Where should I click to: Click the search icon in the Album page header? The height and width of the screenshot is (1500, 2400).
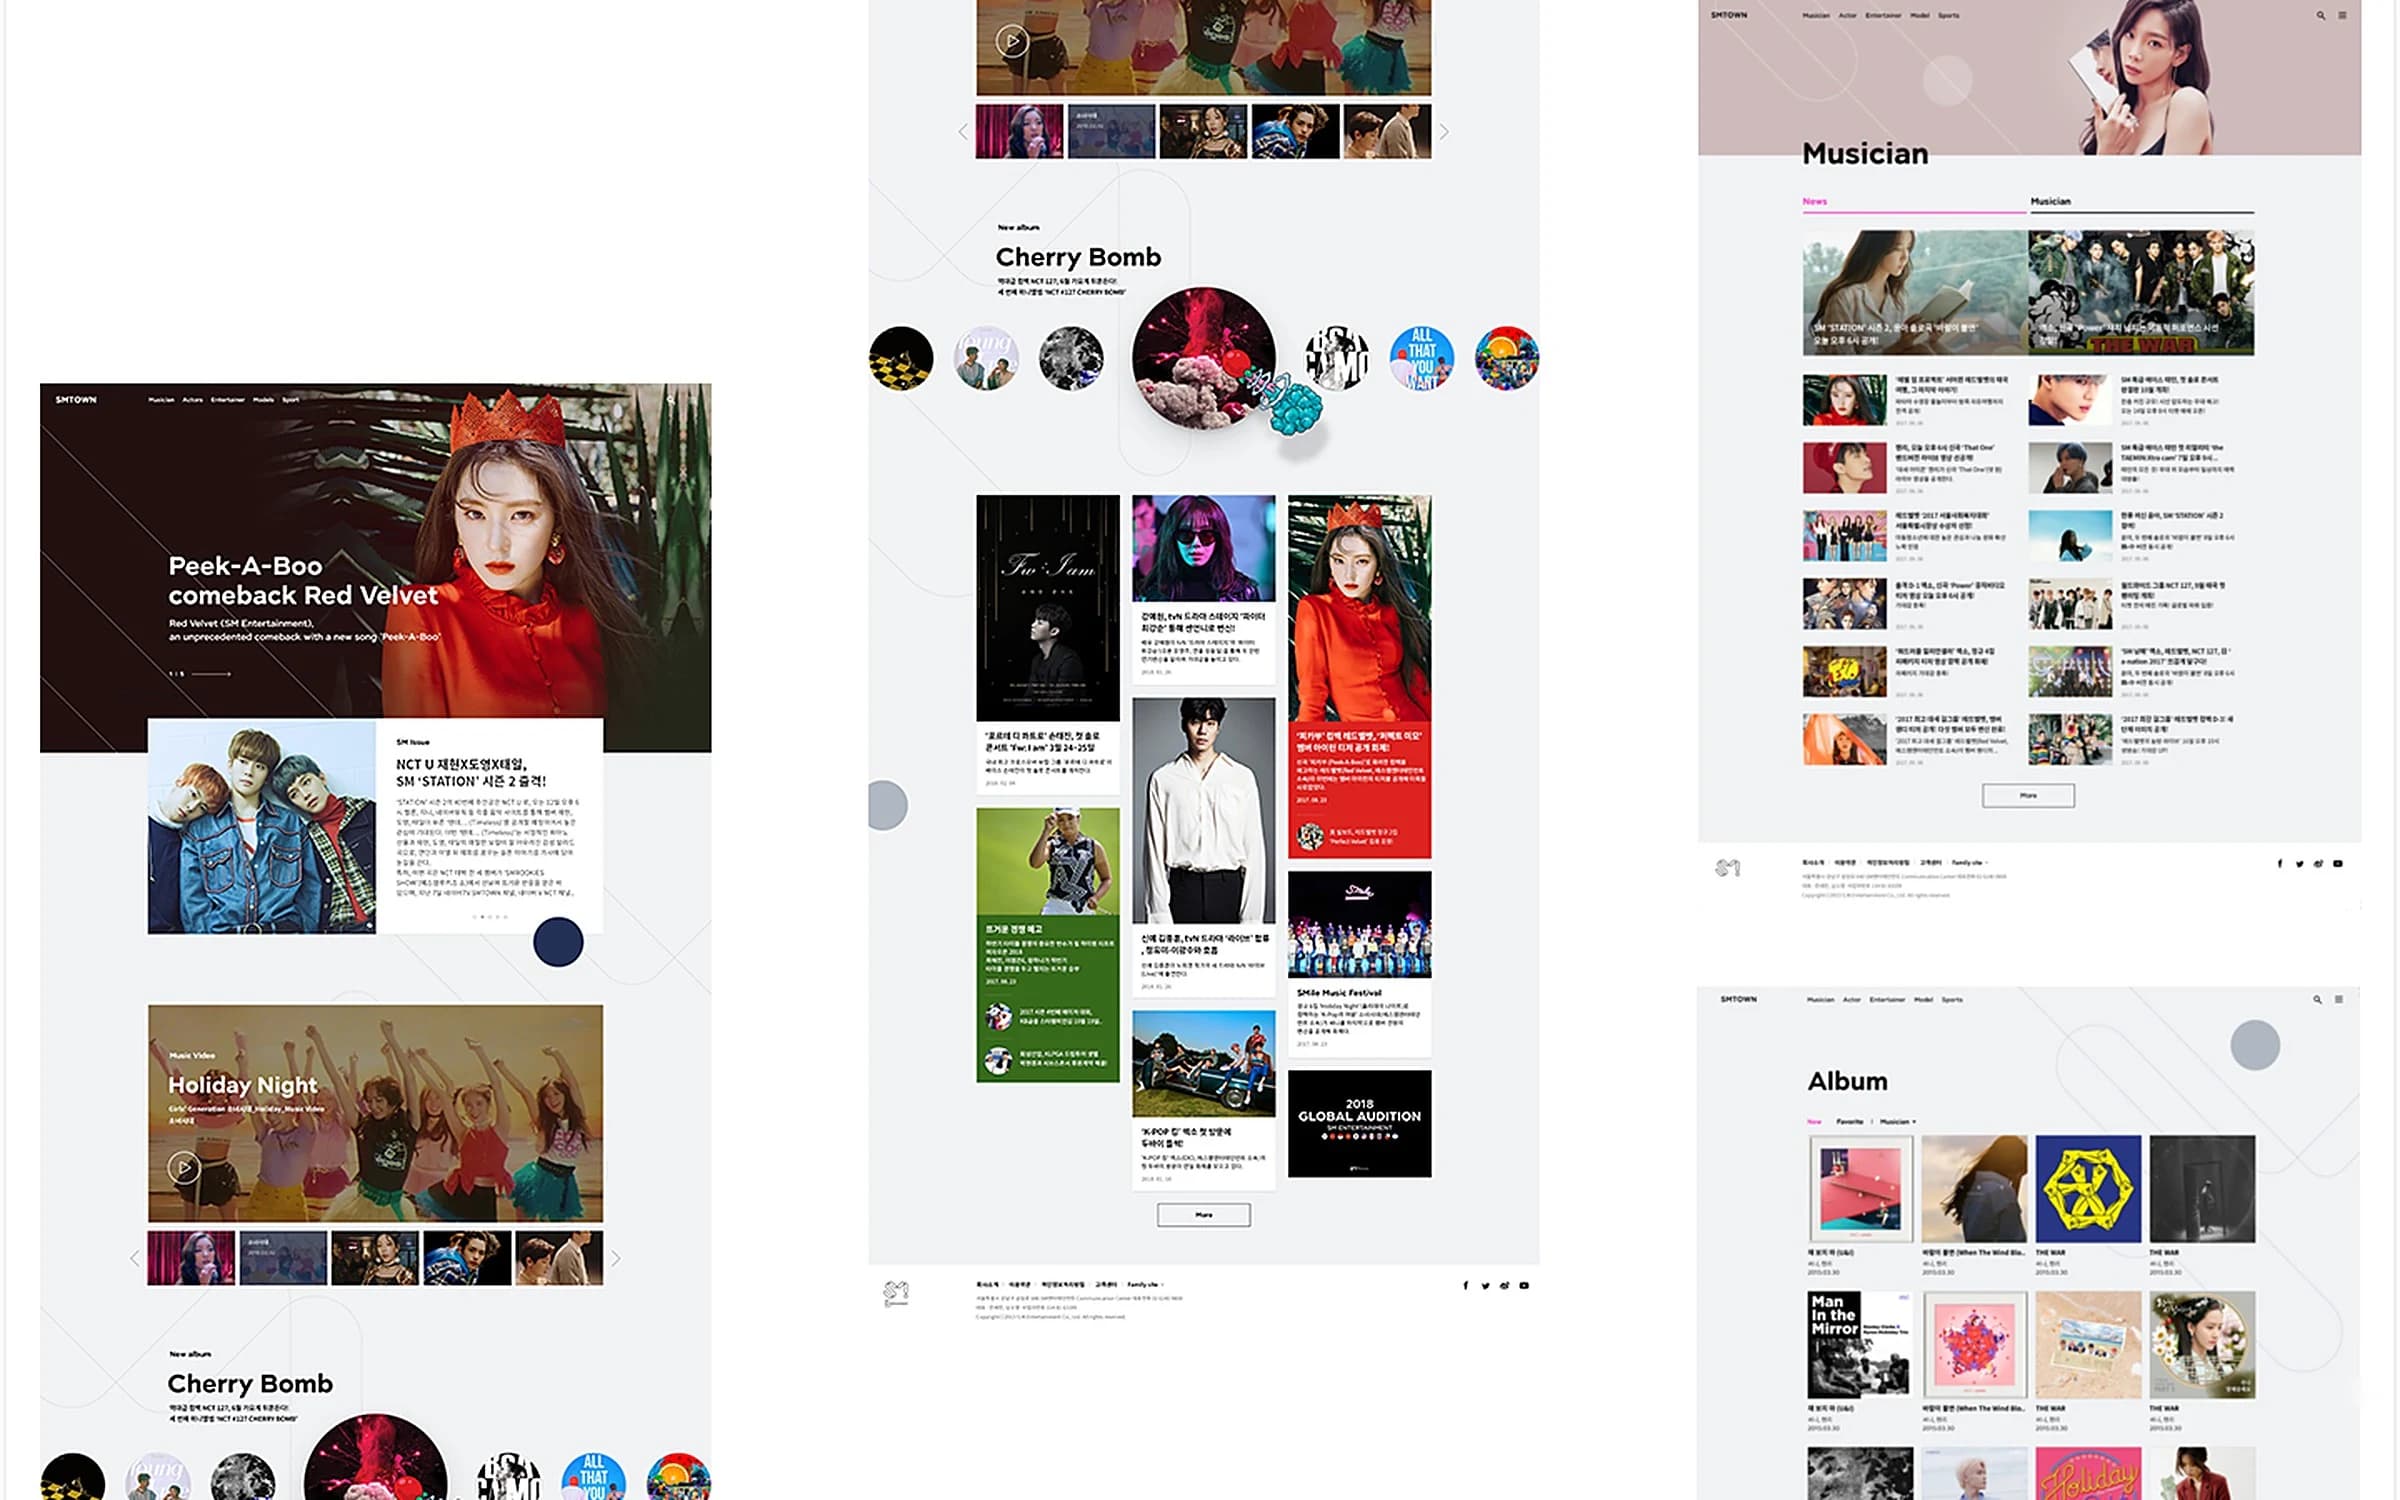pyautogui.click(x=2317, y=999)
